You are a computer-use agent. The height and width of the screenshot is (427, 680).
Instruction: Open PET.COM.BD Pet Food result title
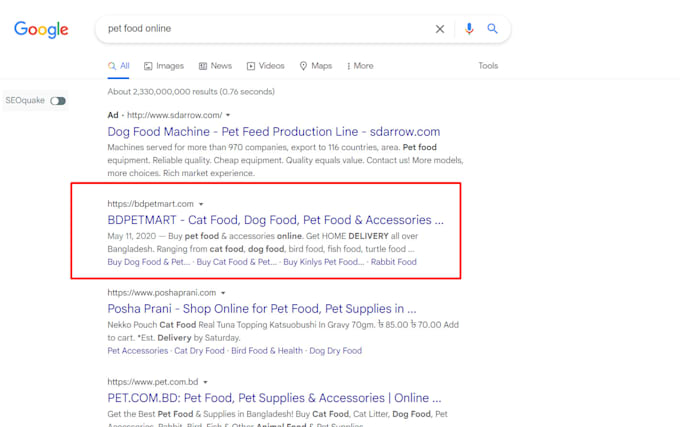[274, 398]
